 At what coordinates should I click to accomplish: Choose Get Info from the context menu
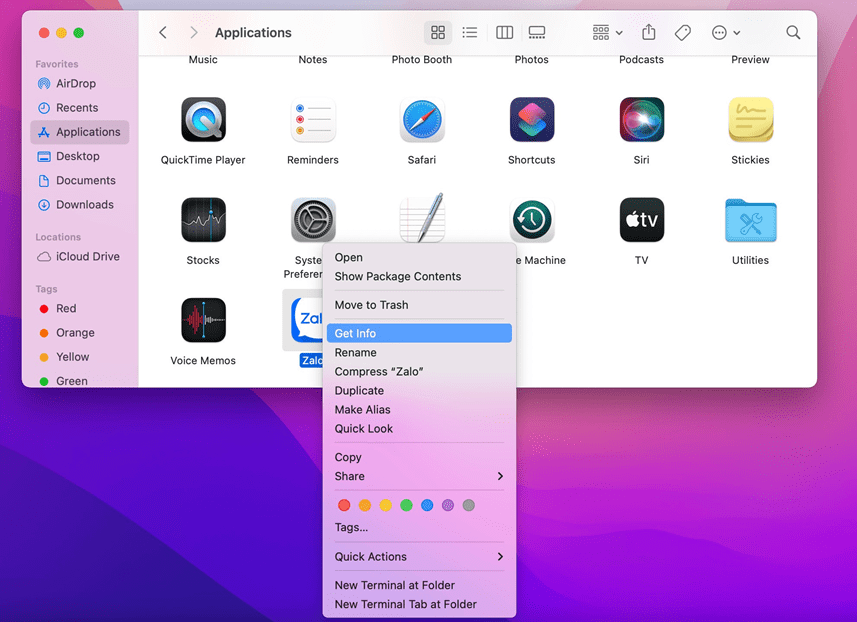coord(419,334)
